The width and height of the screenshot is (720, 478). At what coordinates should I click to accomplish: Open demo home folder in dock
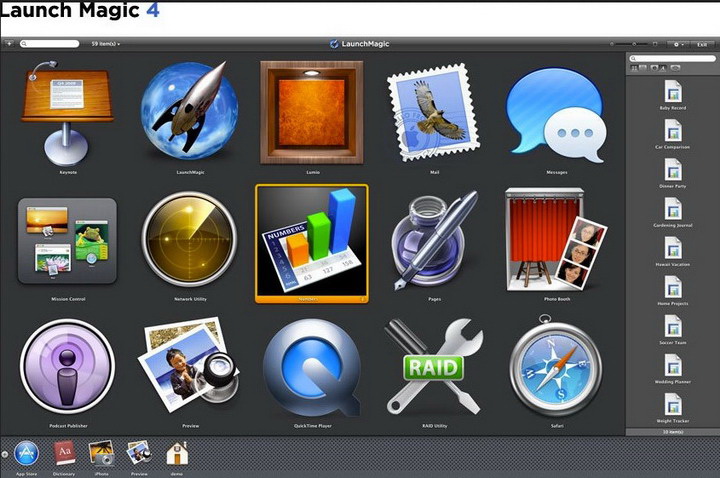pos(177,454)
